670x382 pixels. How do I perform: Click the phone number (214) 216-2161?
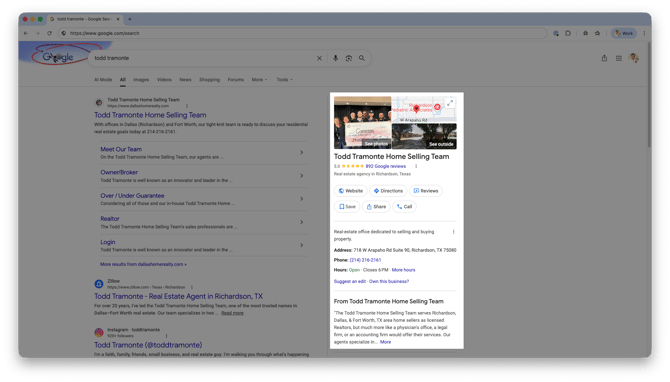coord(365,260)
